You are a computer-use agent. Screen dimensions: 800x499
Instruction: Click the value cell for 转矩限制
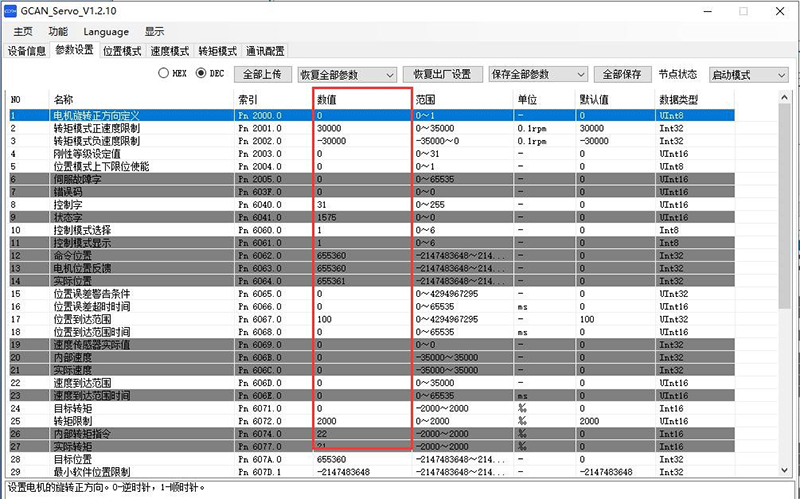pos(360,421)
